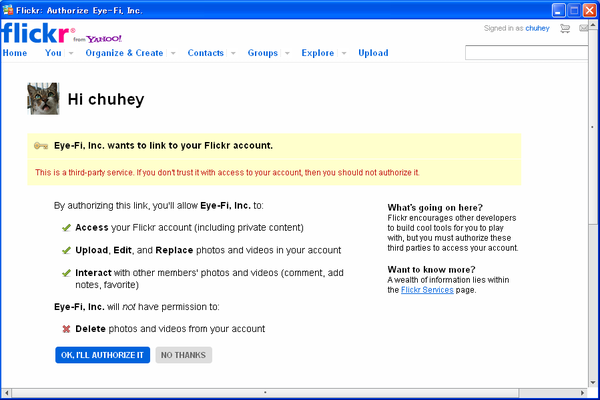Open the Upload page link
Viewport: 600px width, 400px height.
point(373,53)
